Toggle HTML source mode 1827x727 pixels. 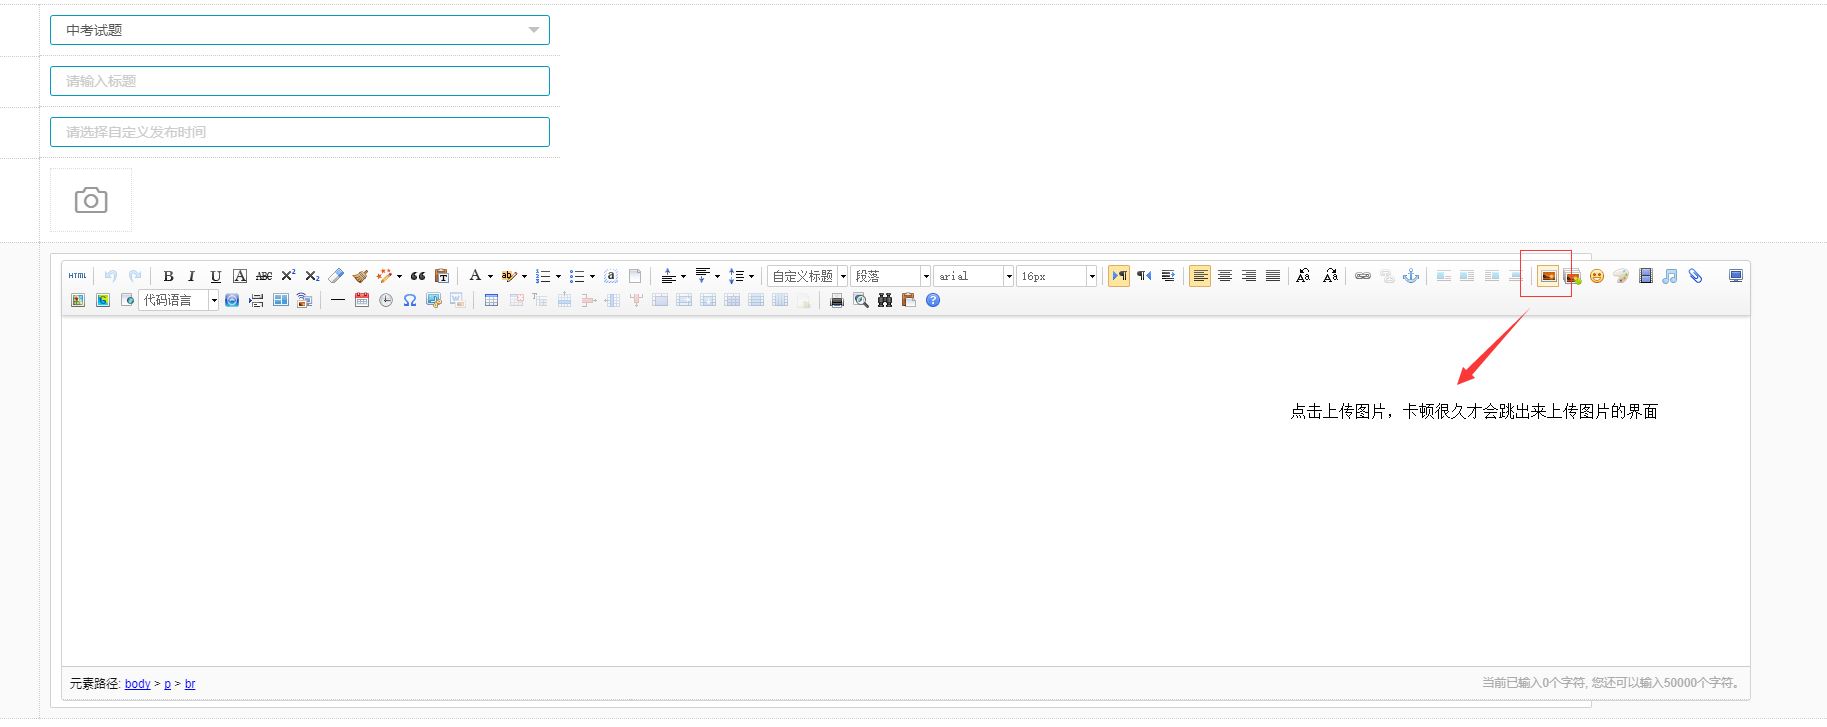tap(78, 276)
